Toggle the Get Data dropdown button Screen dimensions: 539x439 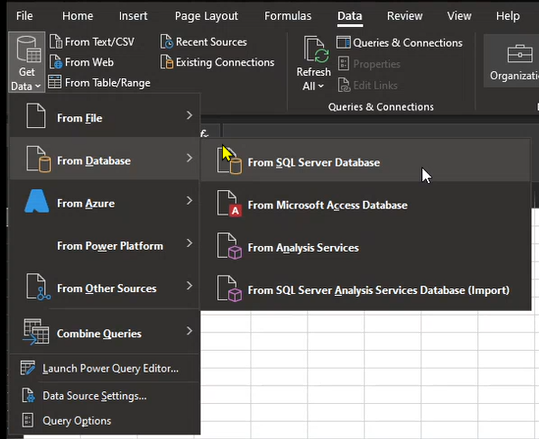tap(26, 62)
